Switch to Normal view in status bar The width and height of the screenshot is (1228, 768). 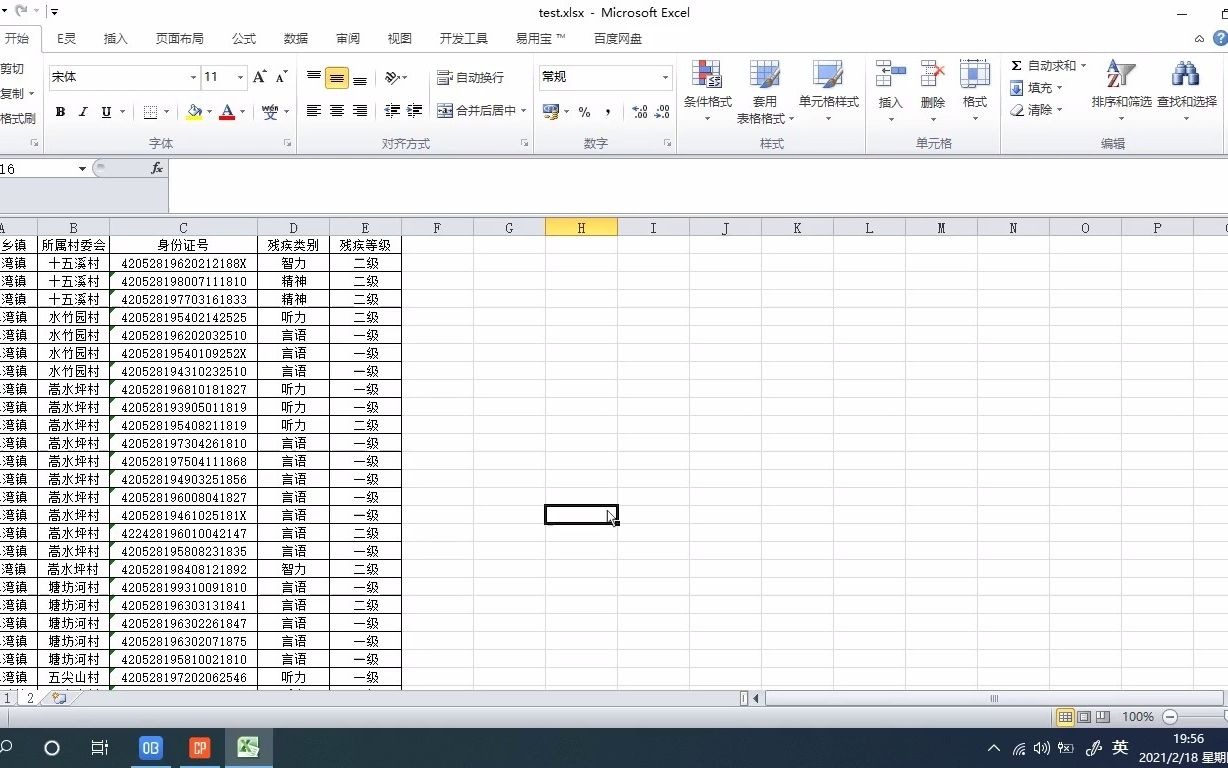pos(1066,717)
